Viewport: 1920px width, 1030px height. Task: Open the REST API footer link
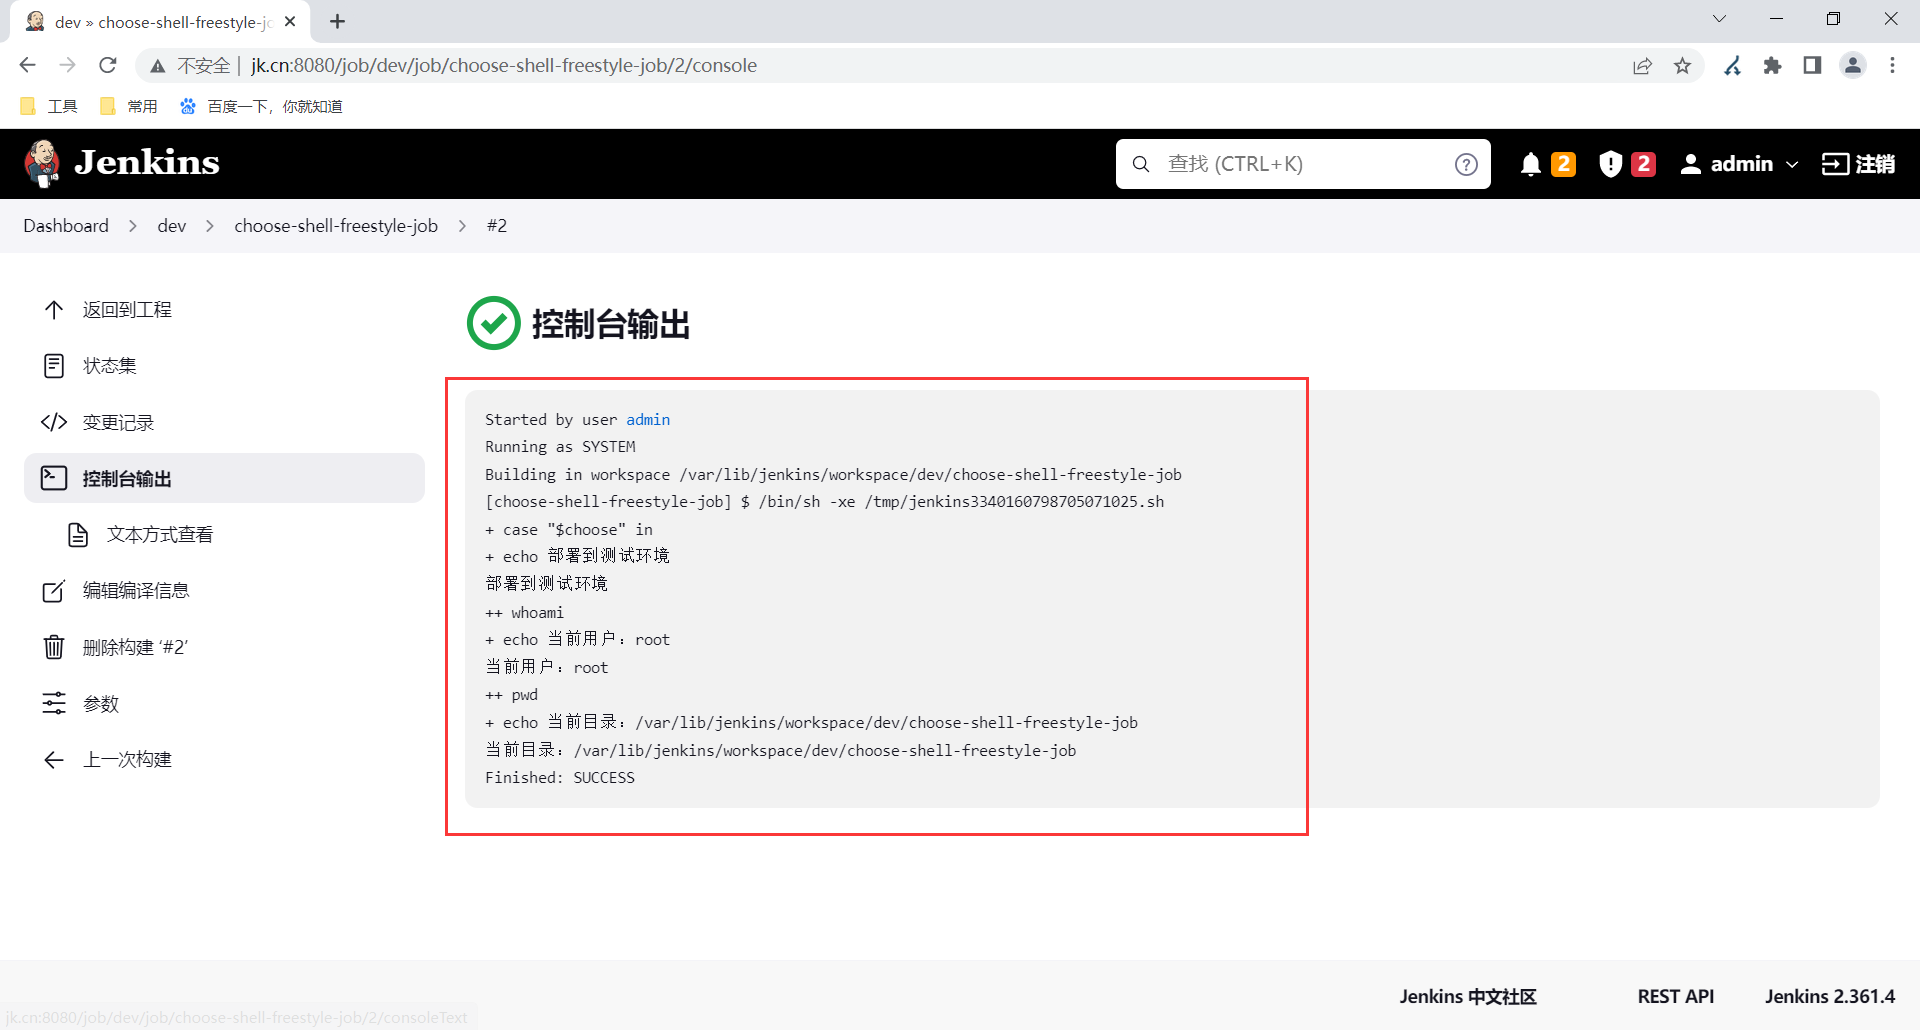point(1676,996)
